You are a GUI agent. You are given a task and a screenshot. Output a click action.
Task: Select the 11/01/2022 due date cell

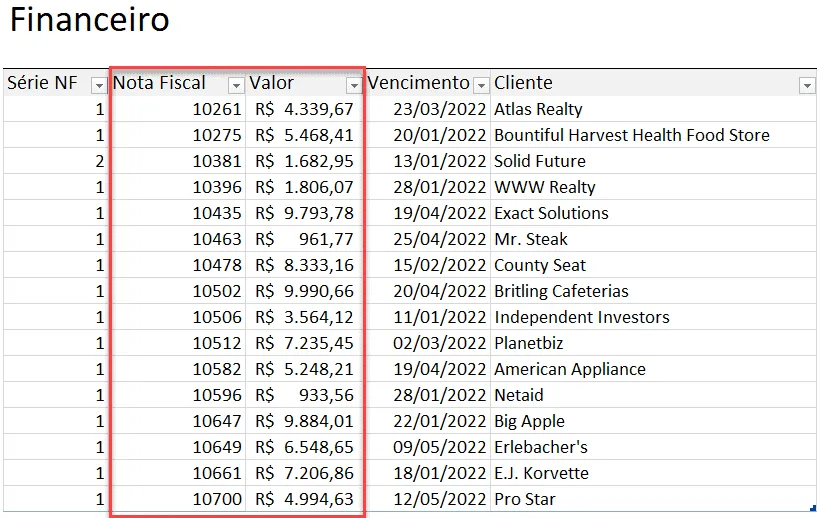tap(428, 317)
